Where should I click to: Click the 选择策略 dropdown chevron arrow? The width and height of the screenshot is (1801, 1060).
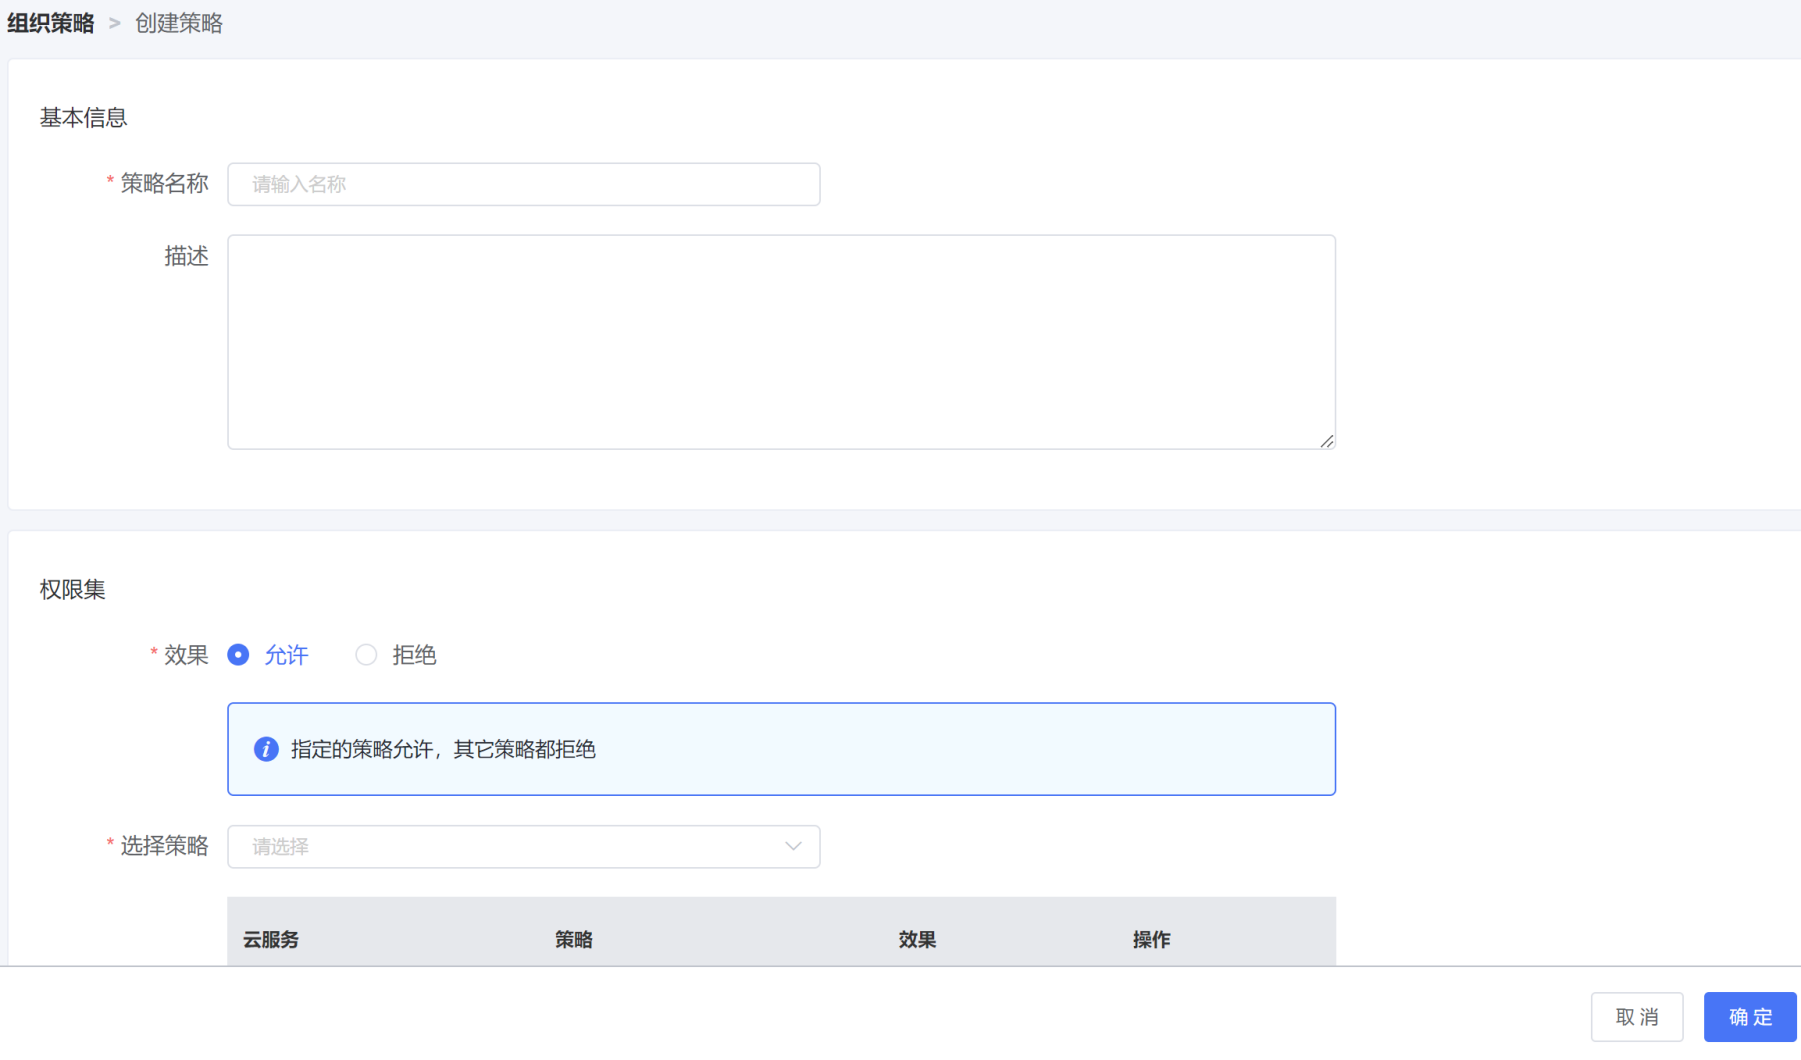793,847
